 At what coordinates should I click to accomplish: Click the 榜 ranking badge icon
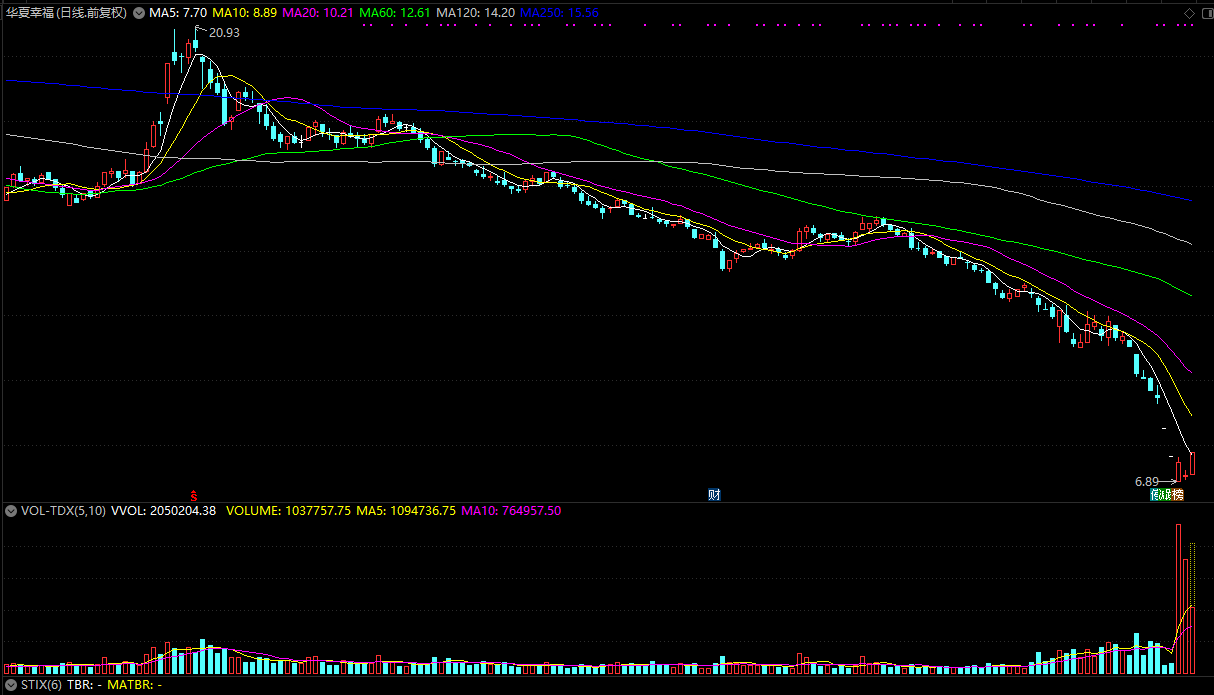point(1177,495)
